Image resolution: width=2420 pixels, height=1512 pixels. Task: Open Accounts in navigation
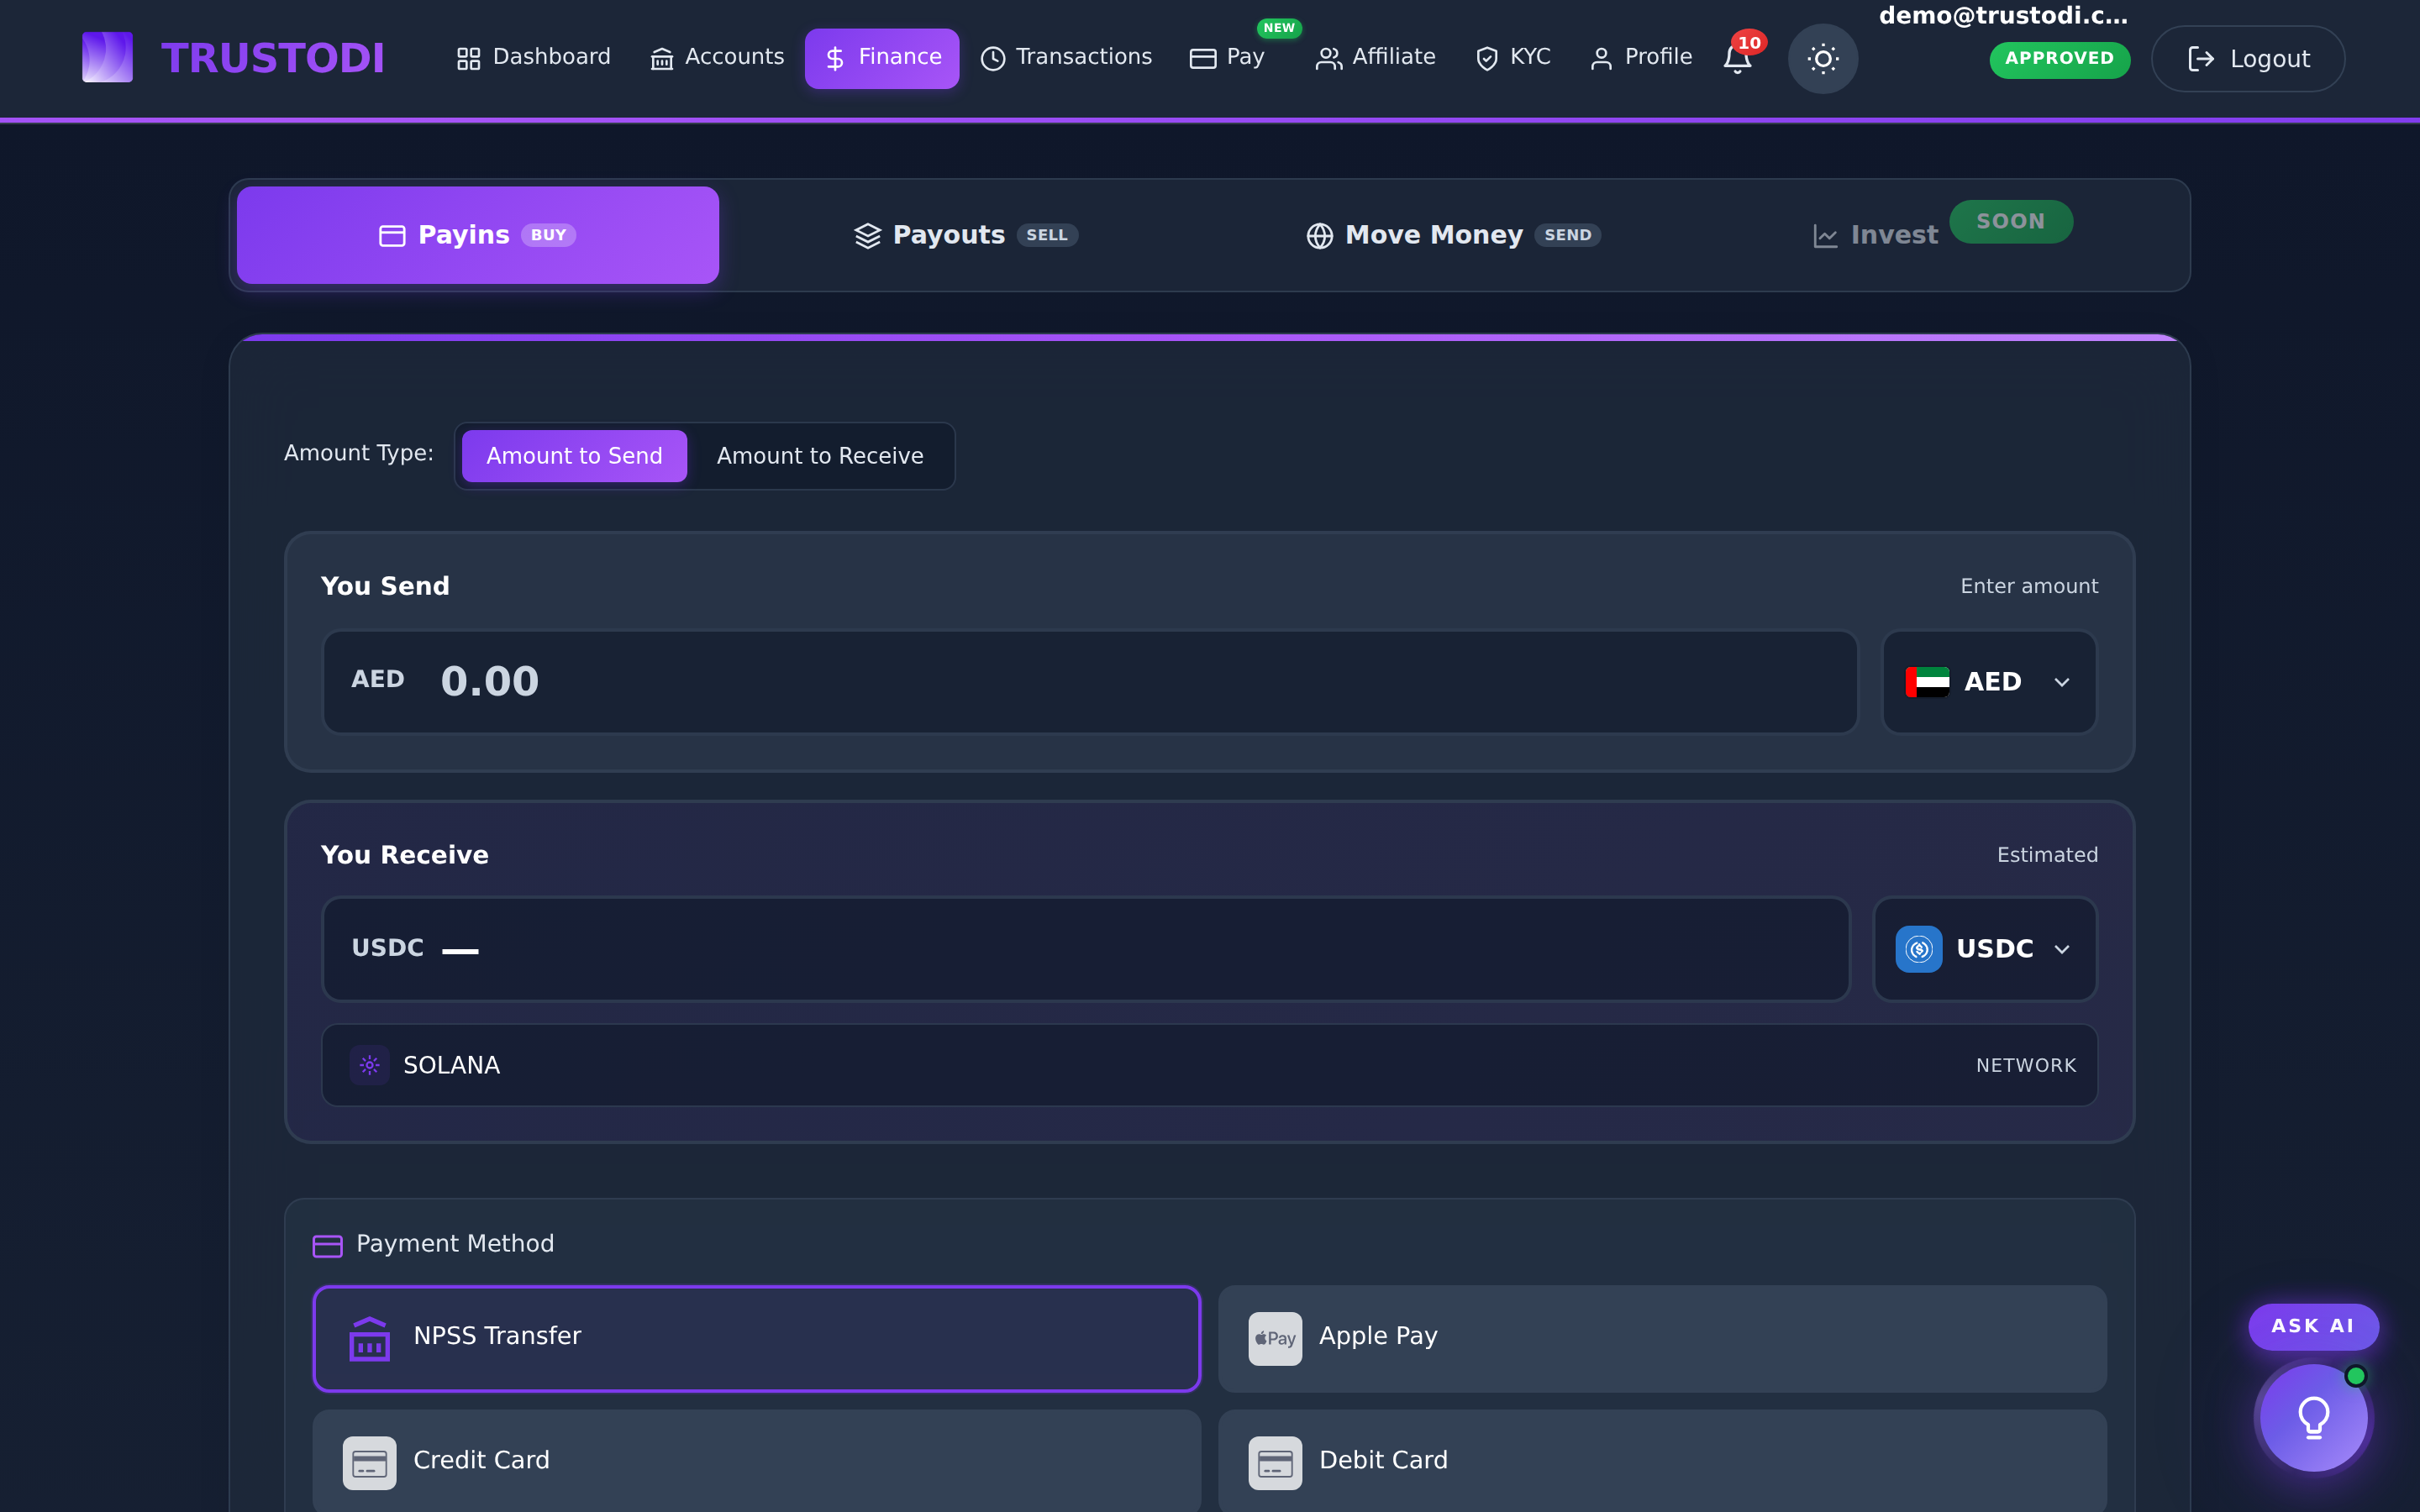pyautogui.click(x=717, y=58)
